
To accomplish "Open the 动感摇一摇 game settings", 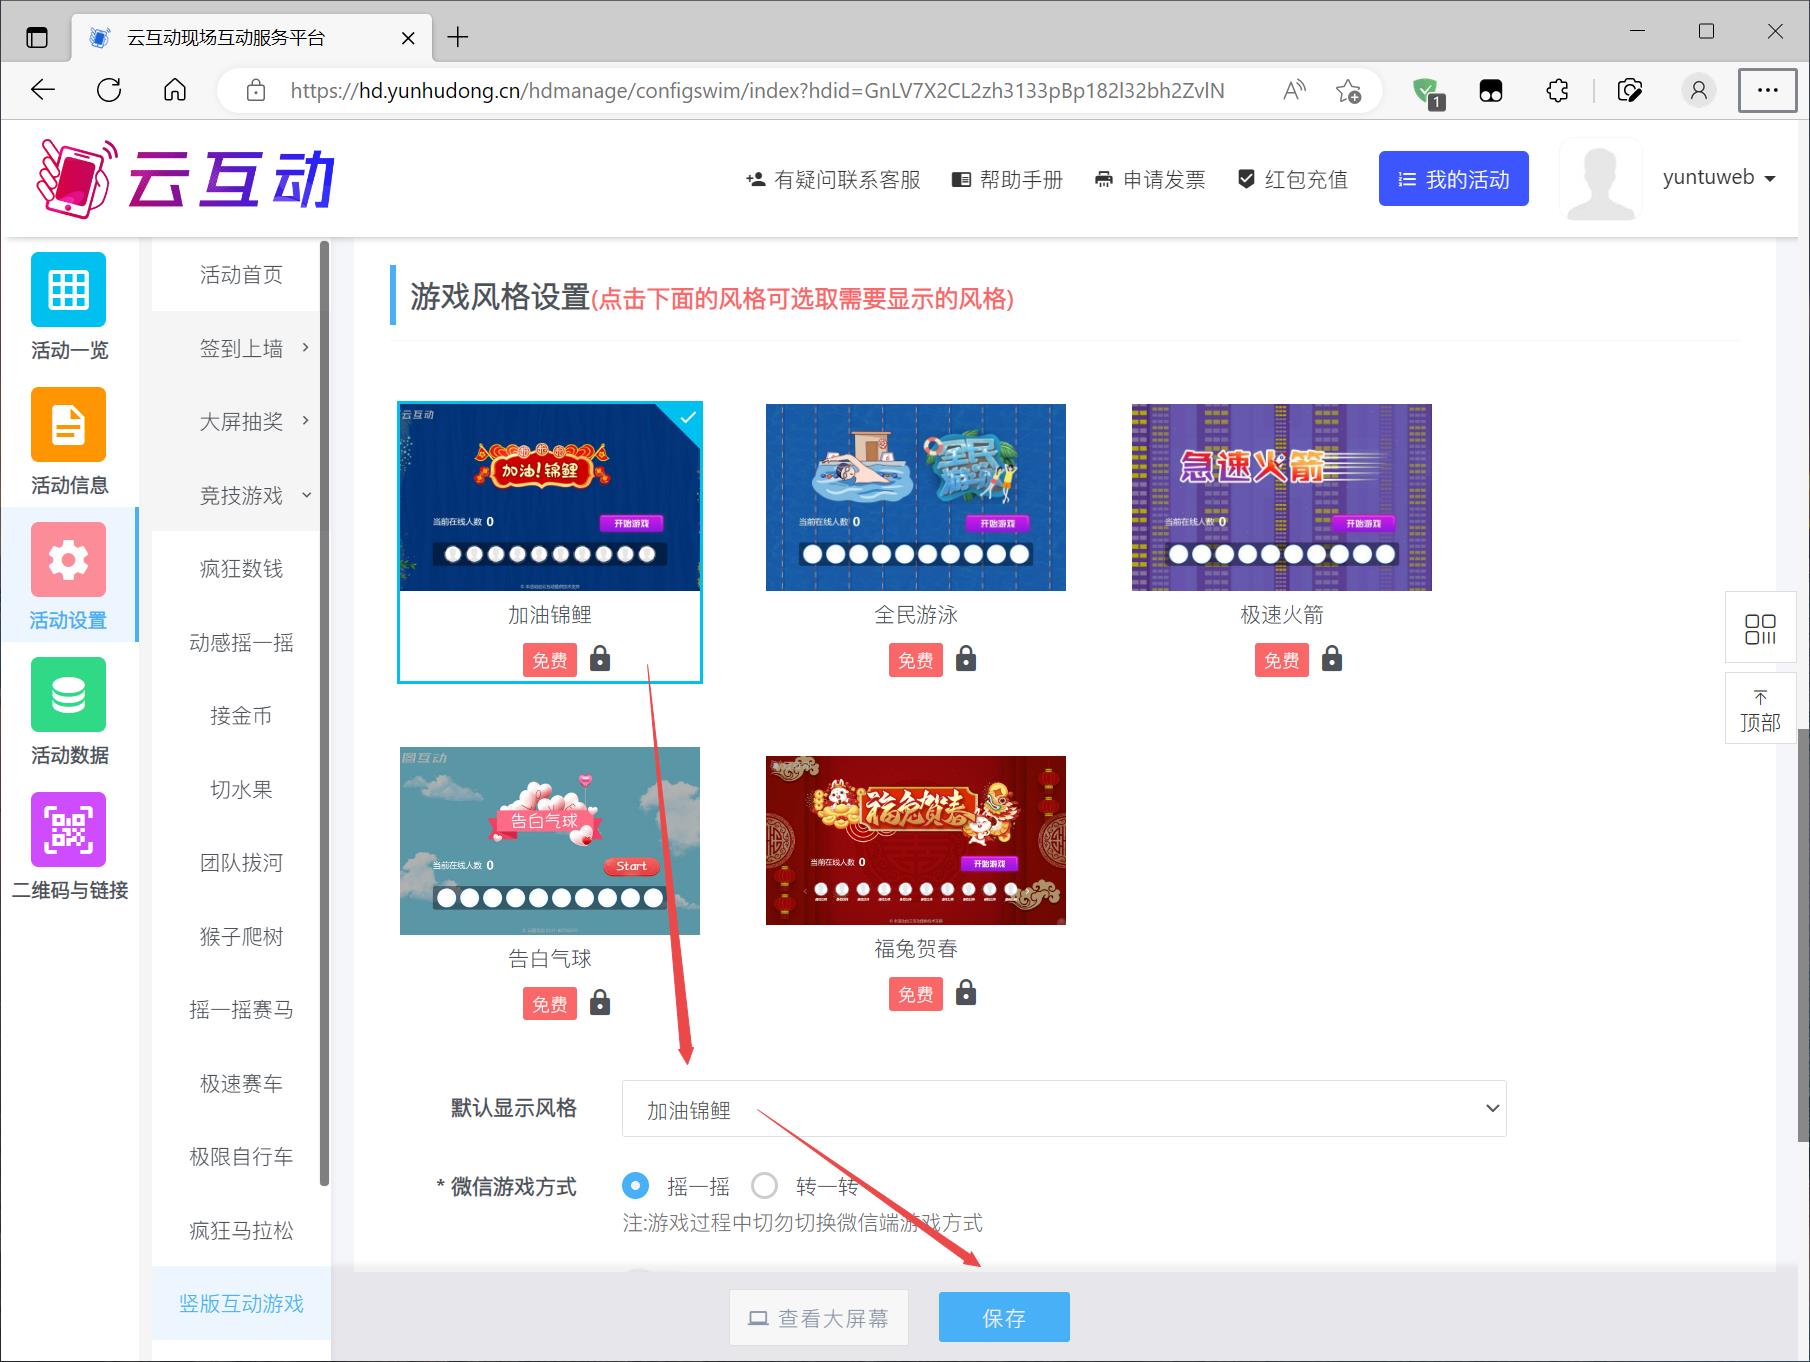I will pos(241,642).
